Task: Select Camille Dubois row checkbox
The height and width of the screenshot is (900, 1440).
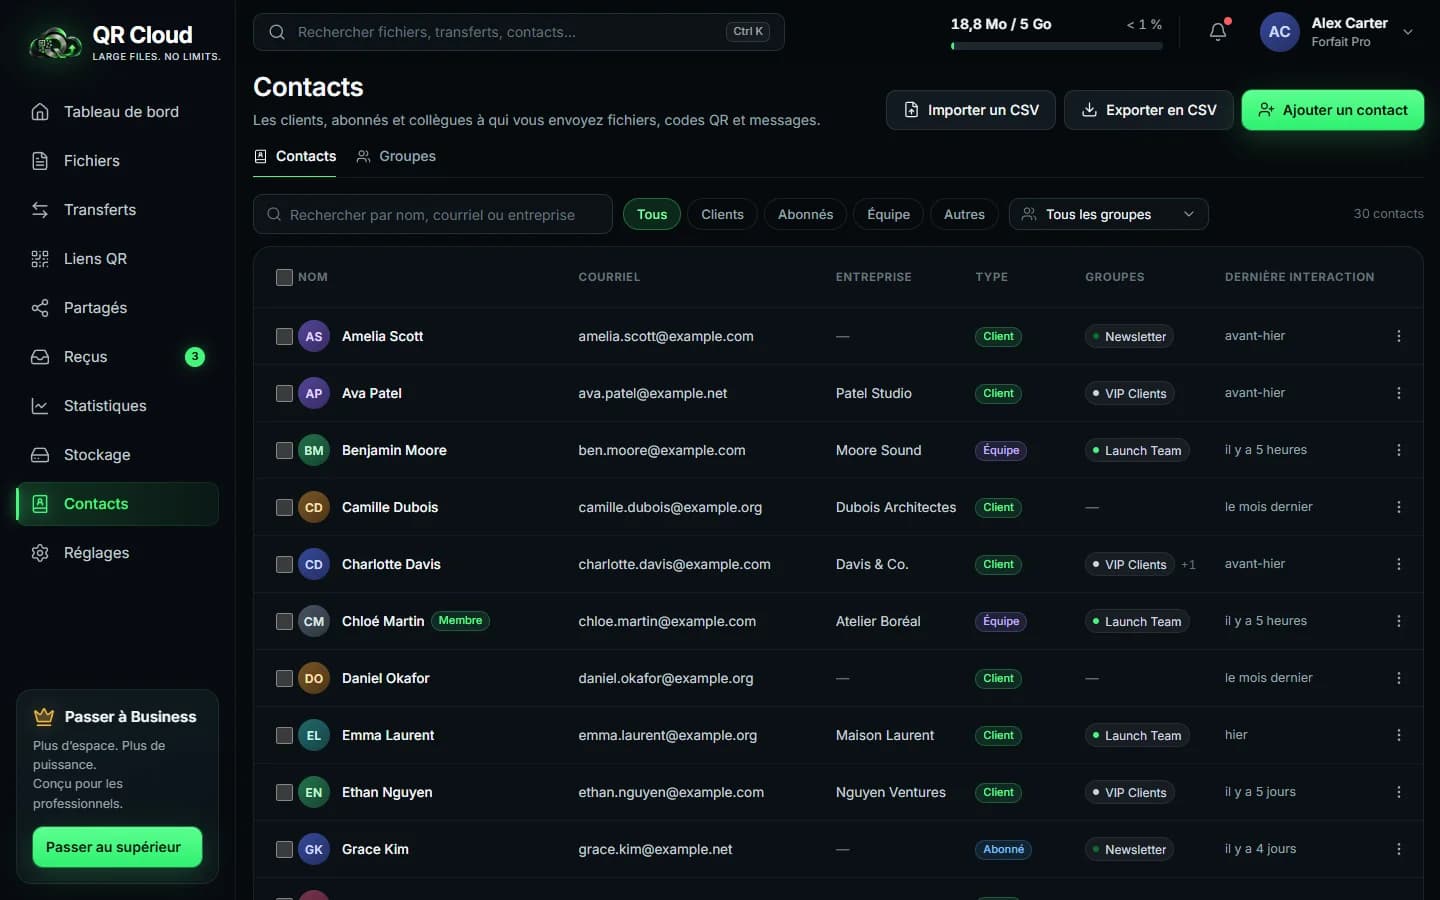Action: coord(284,507)
